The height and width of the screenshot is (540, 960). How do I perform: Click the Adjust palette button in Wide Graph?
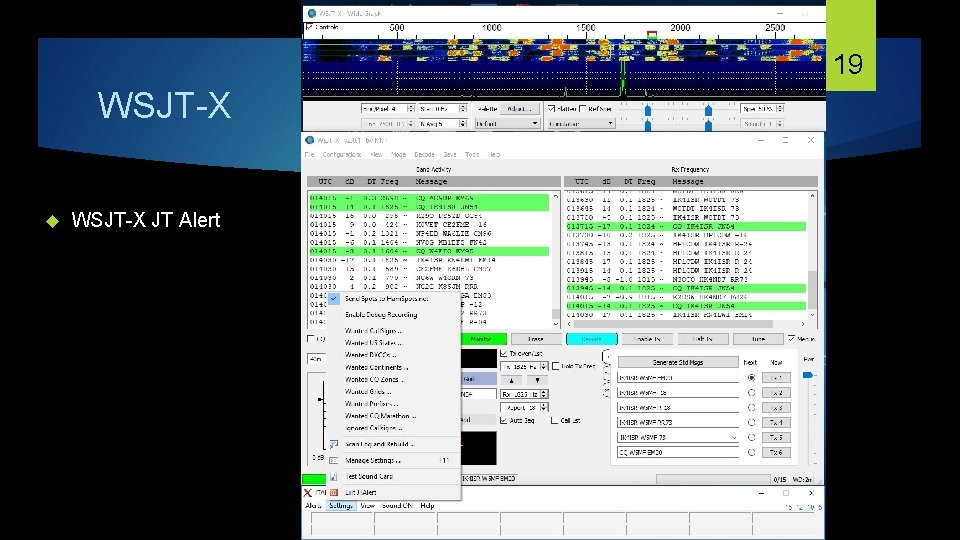point(519,108)
